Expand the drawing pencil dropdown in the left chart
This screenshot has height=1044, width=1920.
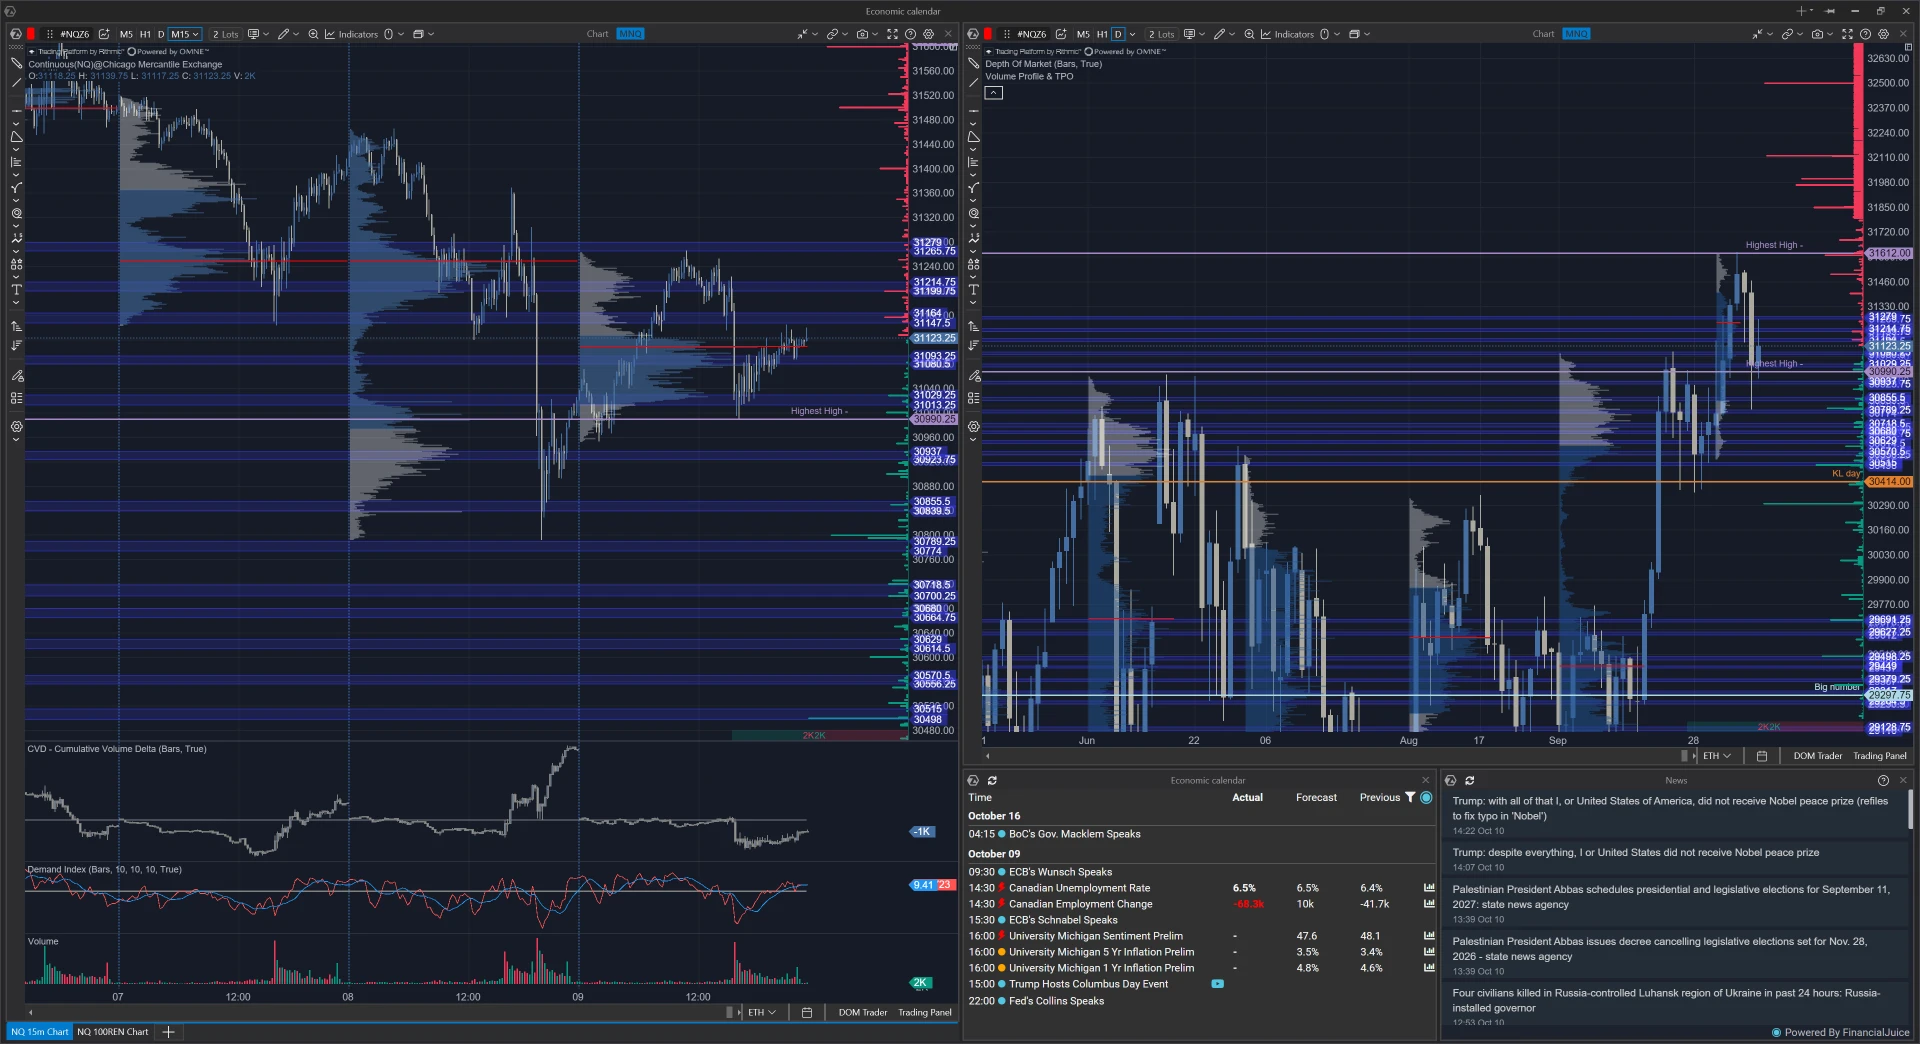pyautogui.click(x=296, y=34)
